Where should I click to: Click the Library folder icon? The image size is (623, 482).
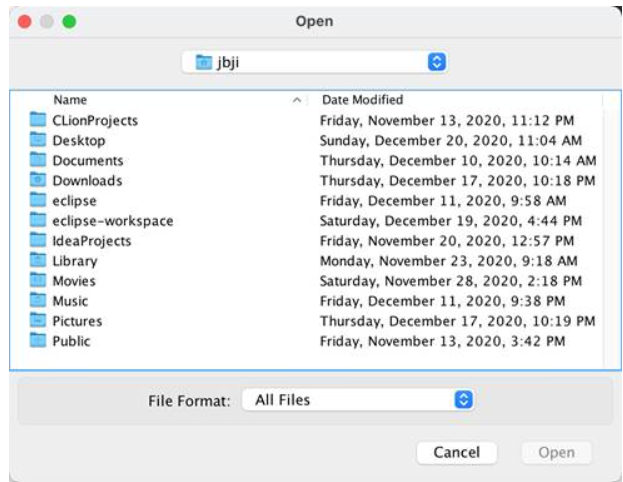38,260
